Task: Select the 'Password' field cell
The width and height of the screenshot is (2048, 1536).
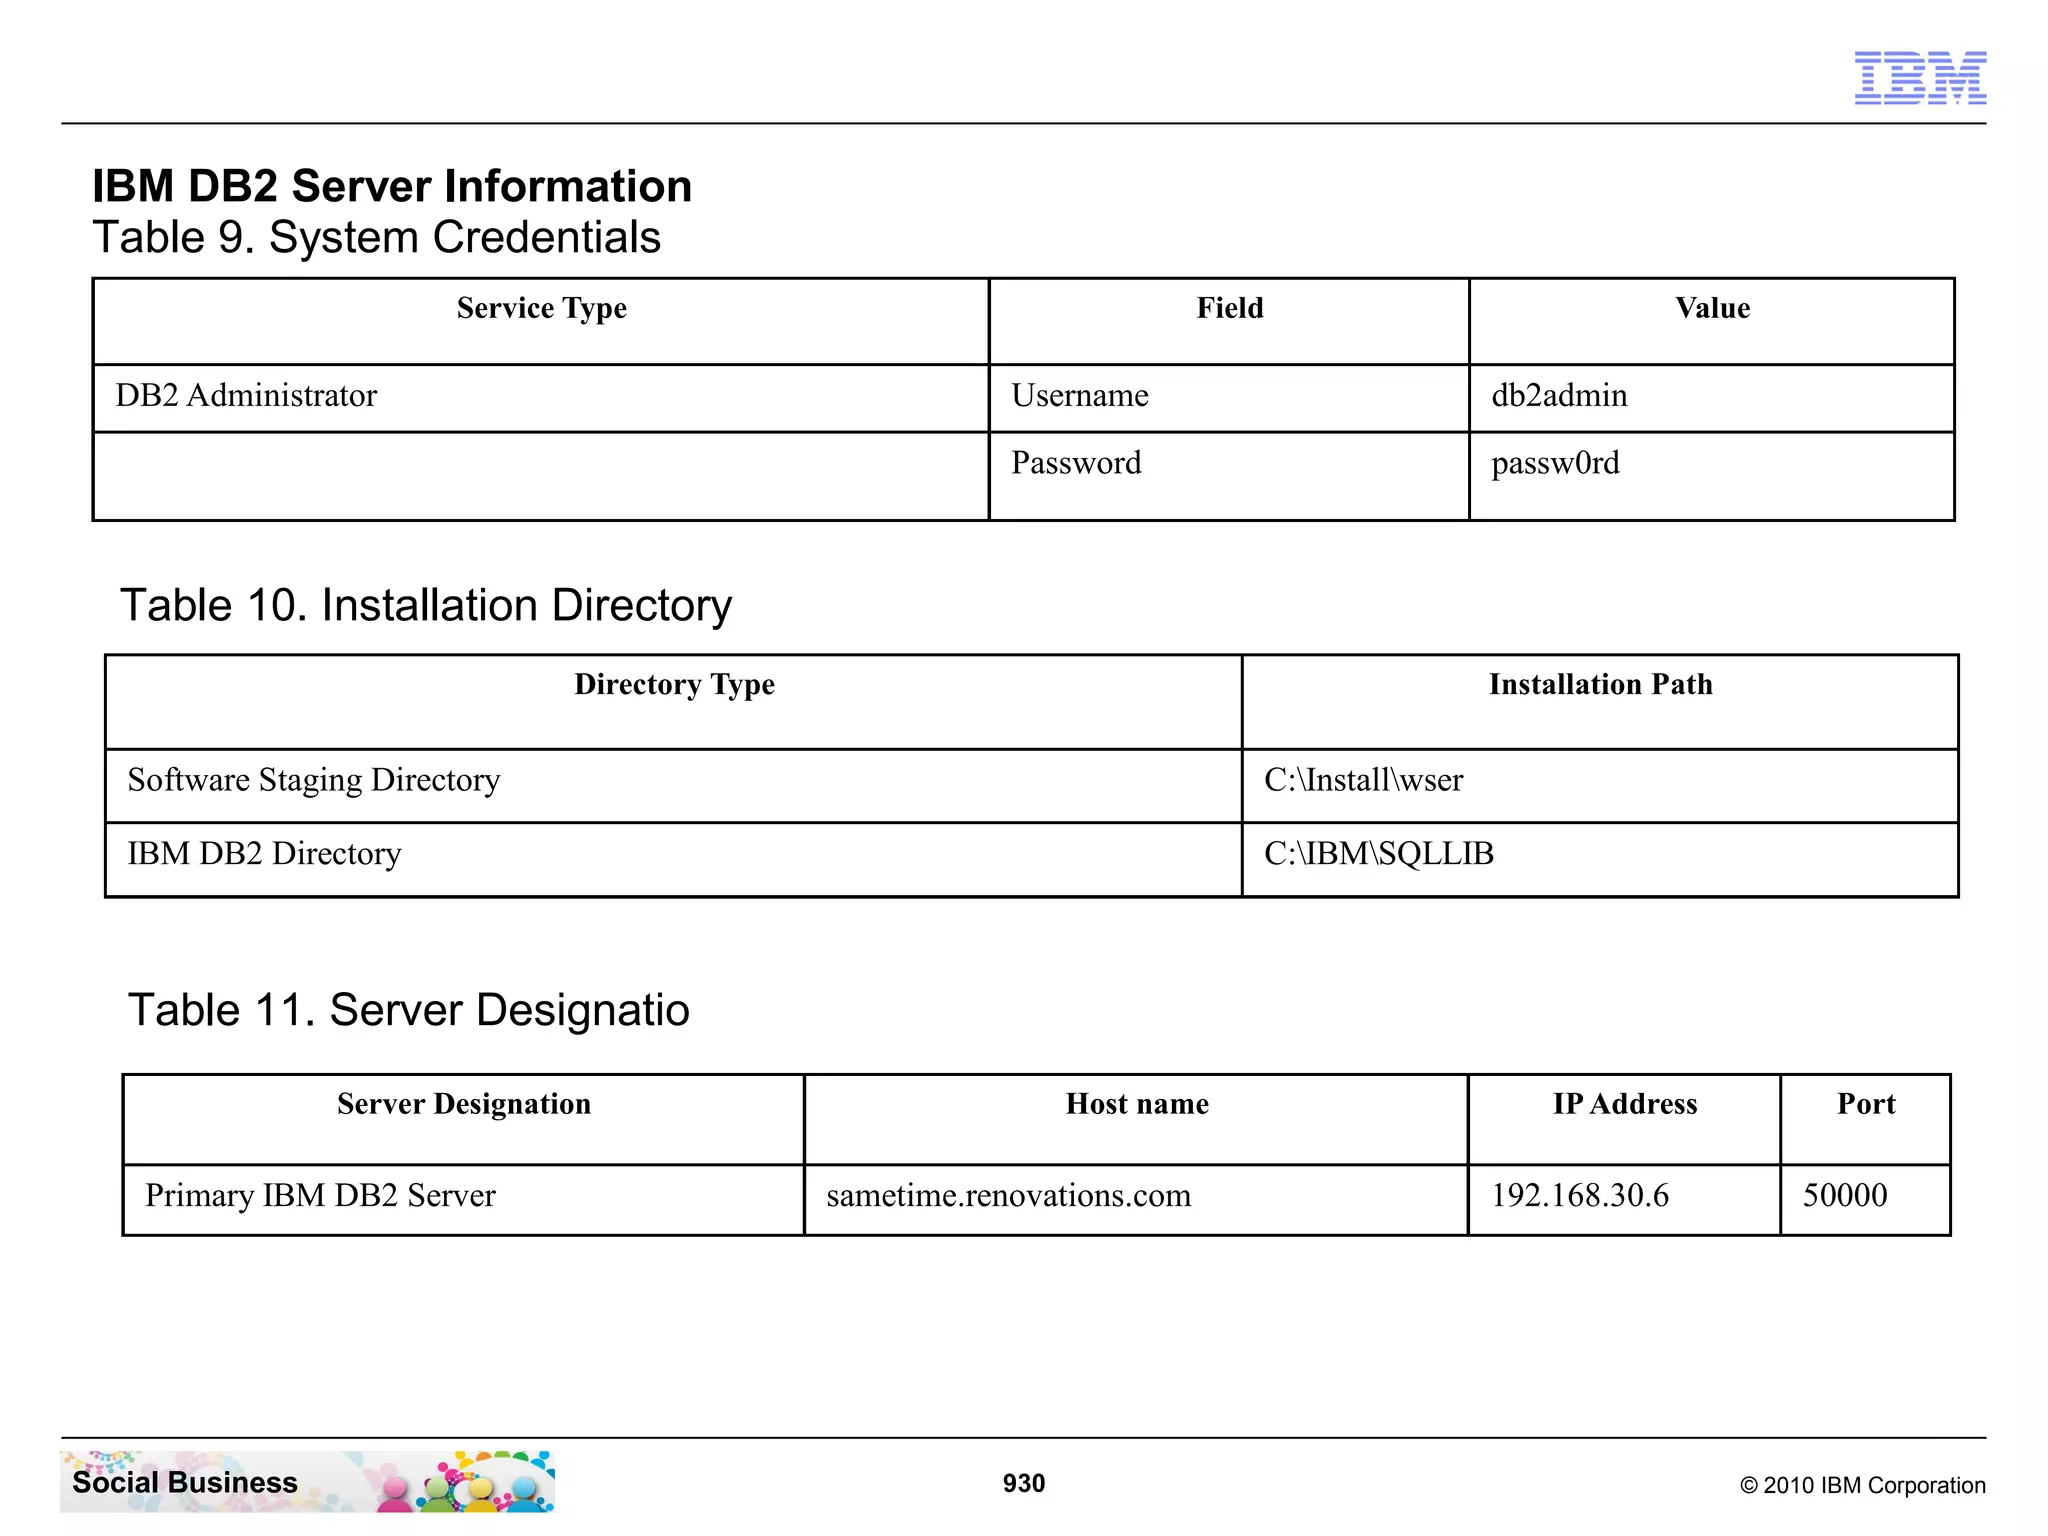Action: point(1229,476)
